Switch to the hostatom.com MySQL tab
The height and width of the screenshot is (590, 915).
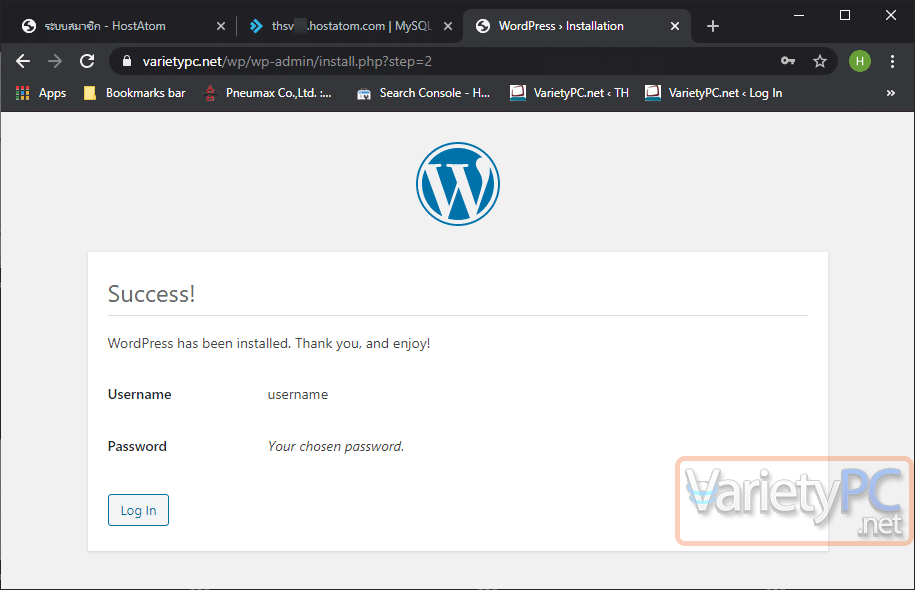click(350, 26)
